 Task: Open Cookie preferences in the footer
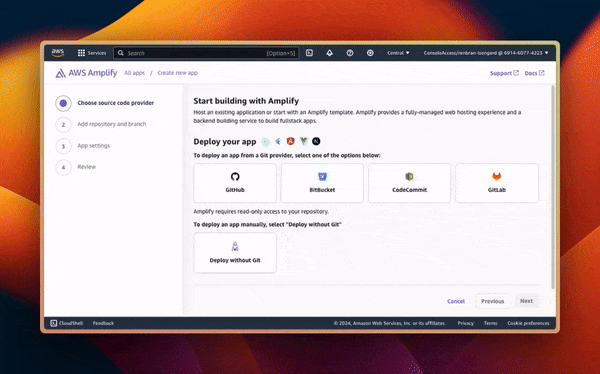(x=528, y=323)
